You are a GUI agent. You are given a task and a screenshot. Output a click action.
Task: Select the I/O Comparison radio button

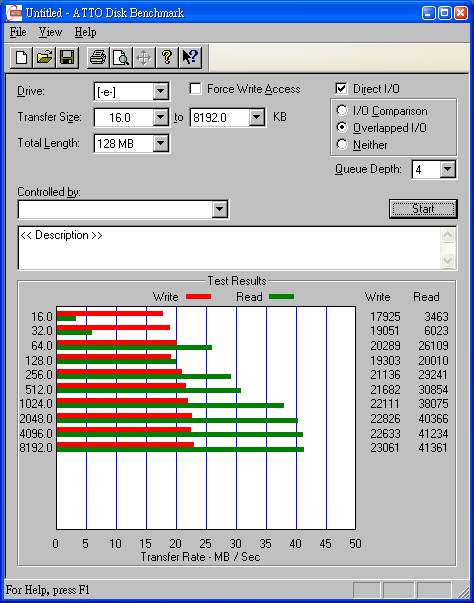[342, 110]
